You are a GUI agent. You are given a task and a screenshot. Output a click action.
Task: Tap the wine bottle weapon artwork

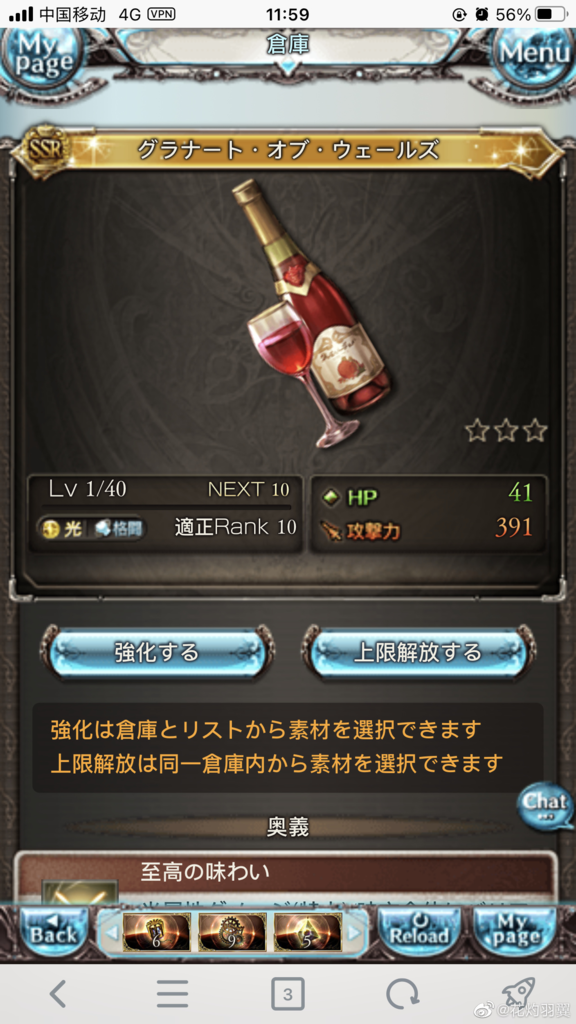click(310, 313)
